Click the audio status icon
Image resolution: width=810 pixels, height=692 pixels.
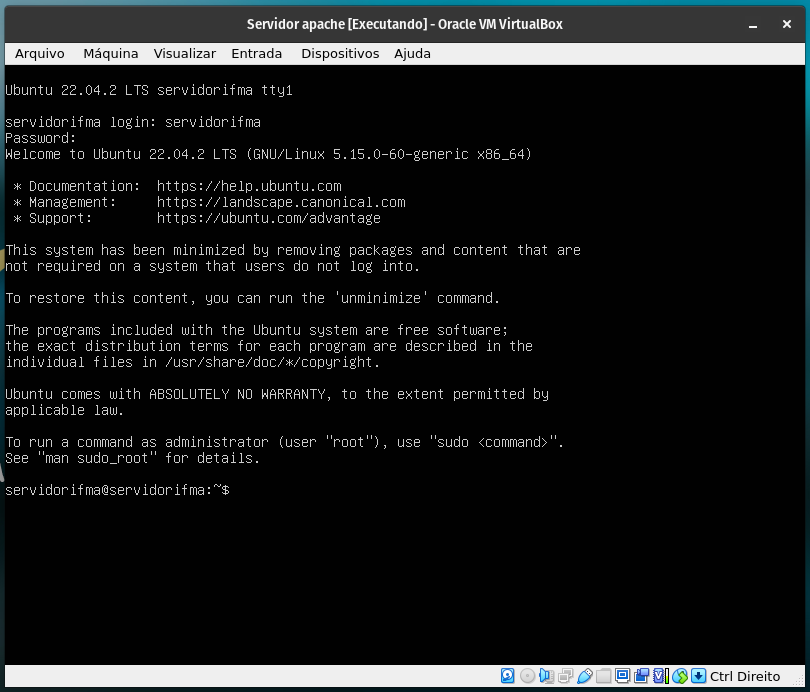coord(544,676)
